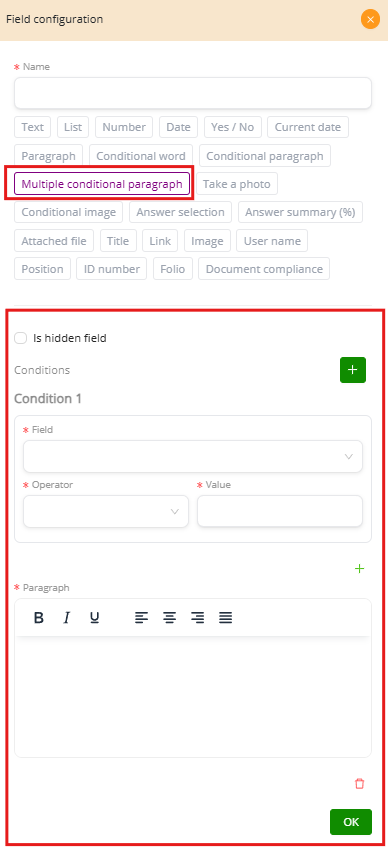Confirm with the OK button
Screen dimensions: 388x851
[x=351, y=822]
